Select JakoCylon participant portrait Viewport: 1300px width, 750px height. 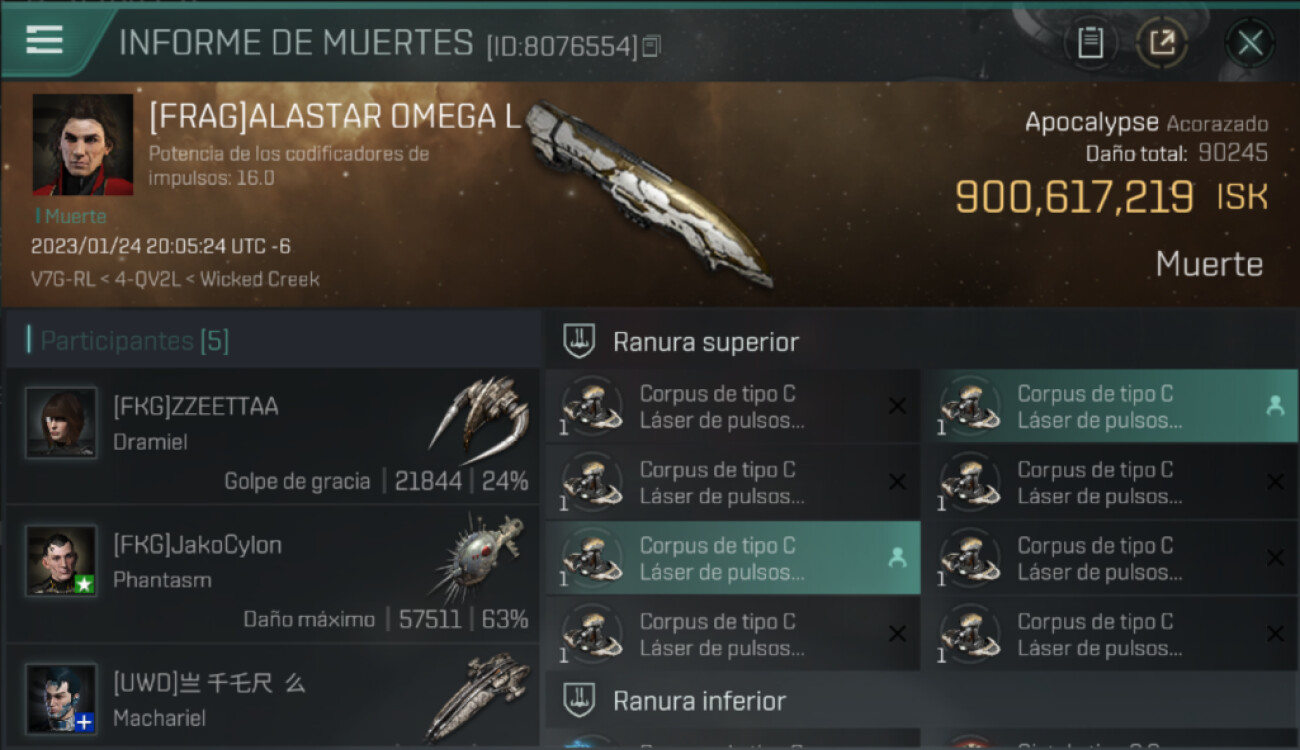point(61,560)
